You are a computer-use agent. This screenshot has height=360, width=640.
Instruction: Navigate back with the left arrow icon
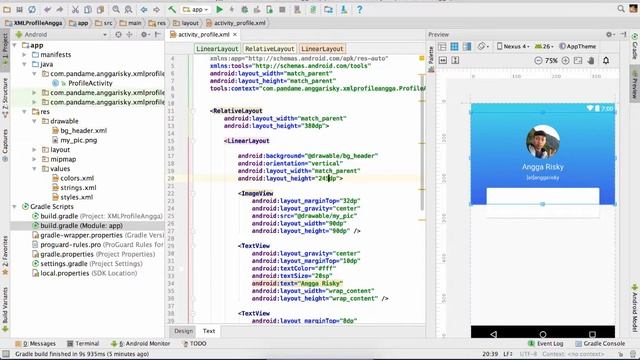[x=144, y=9]
